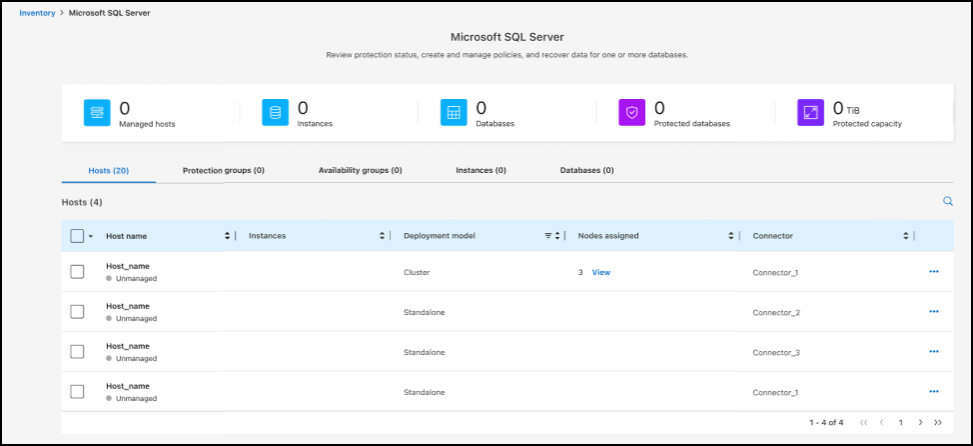Click the Protected capacity icon
Image resolution: width=973 pixels, height=446 pixels.
(x=809, y=113)
